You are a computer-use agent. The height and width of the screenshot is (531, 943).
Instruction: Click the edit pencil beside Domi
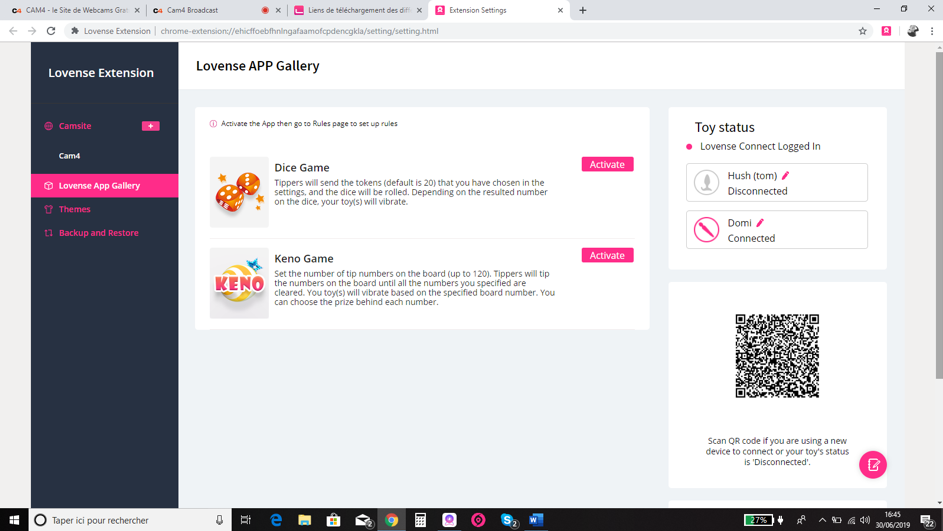tap(760, 223)
